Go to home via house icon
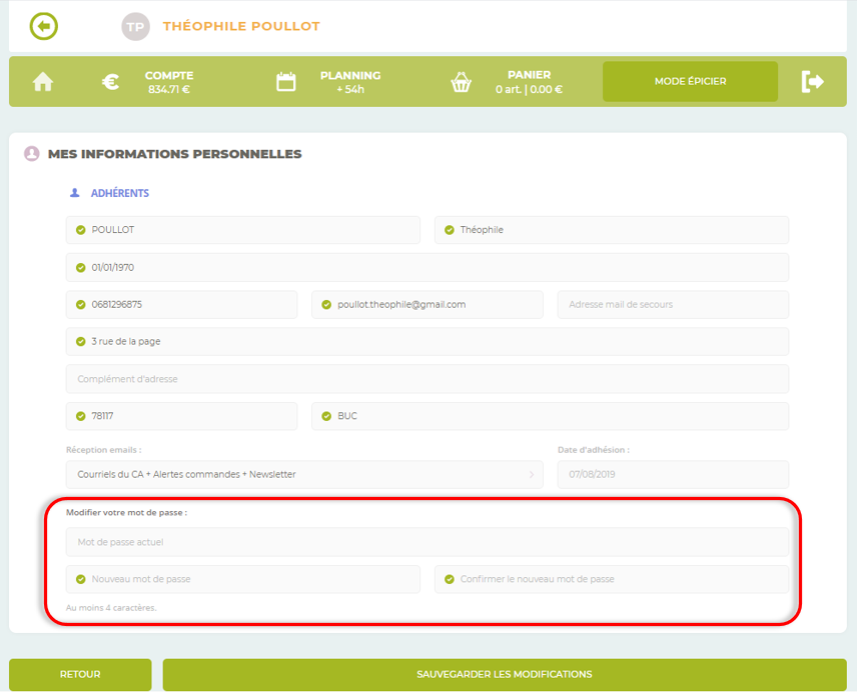 [x=43, y=82]
